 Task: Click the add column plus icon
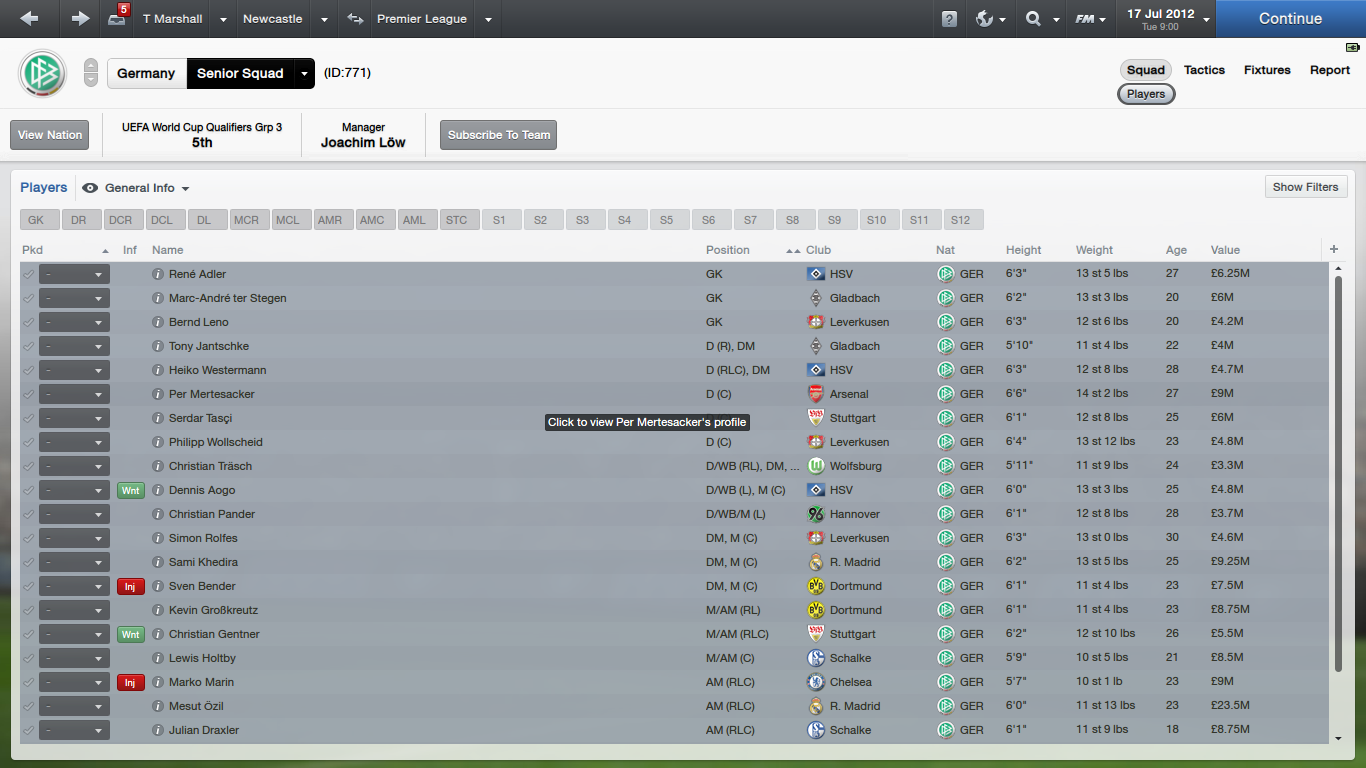pos(1334,250)
